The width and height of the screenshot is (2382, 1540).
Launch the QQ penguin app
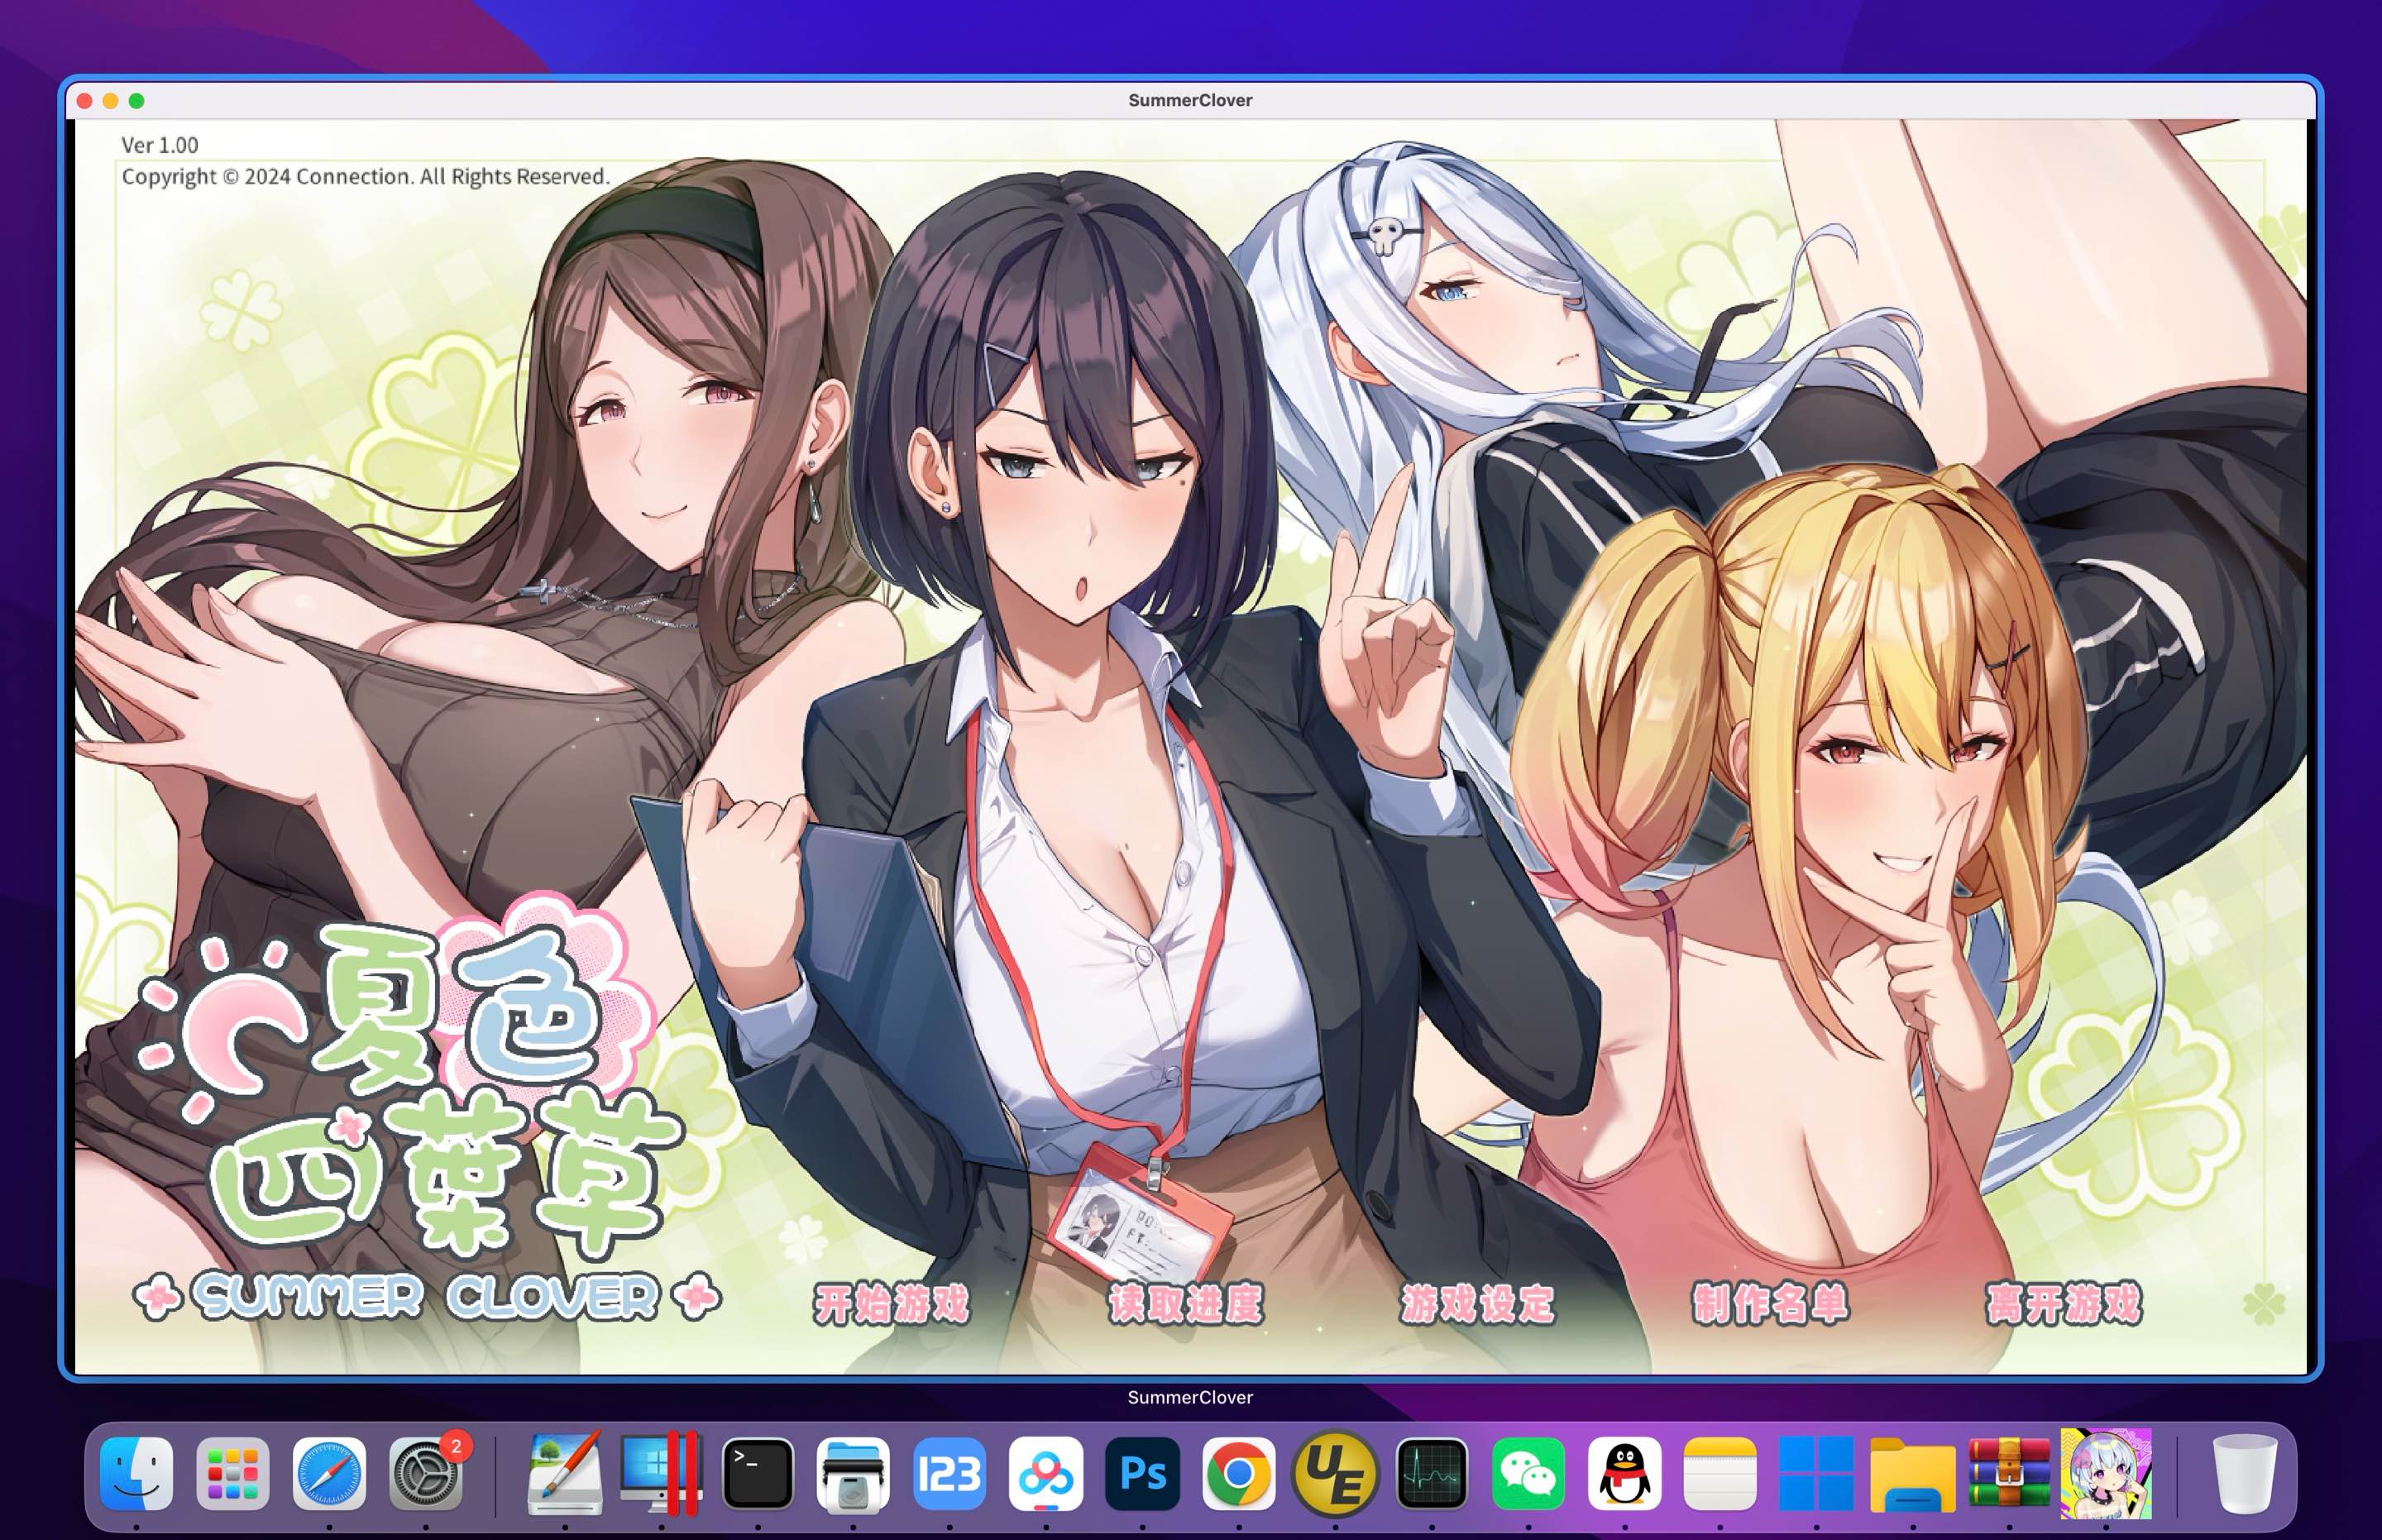[x=1624, y=1474]
